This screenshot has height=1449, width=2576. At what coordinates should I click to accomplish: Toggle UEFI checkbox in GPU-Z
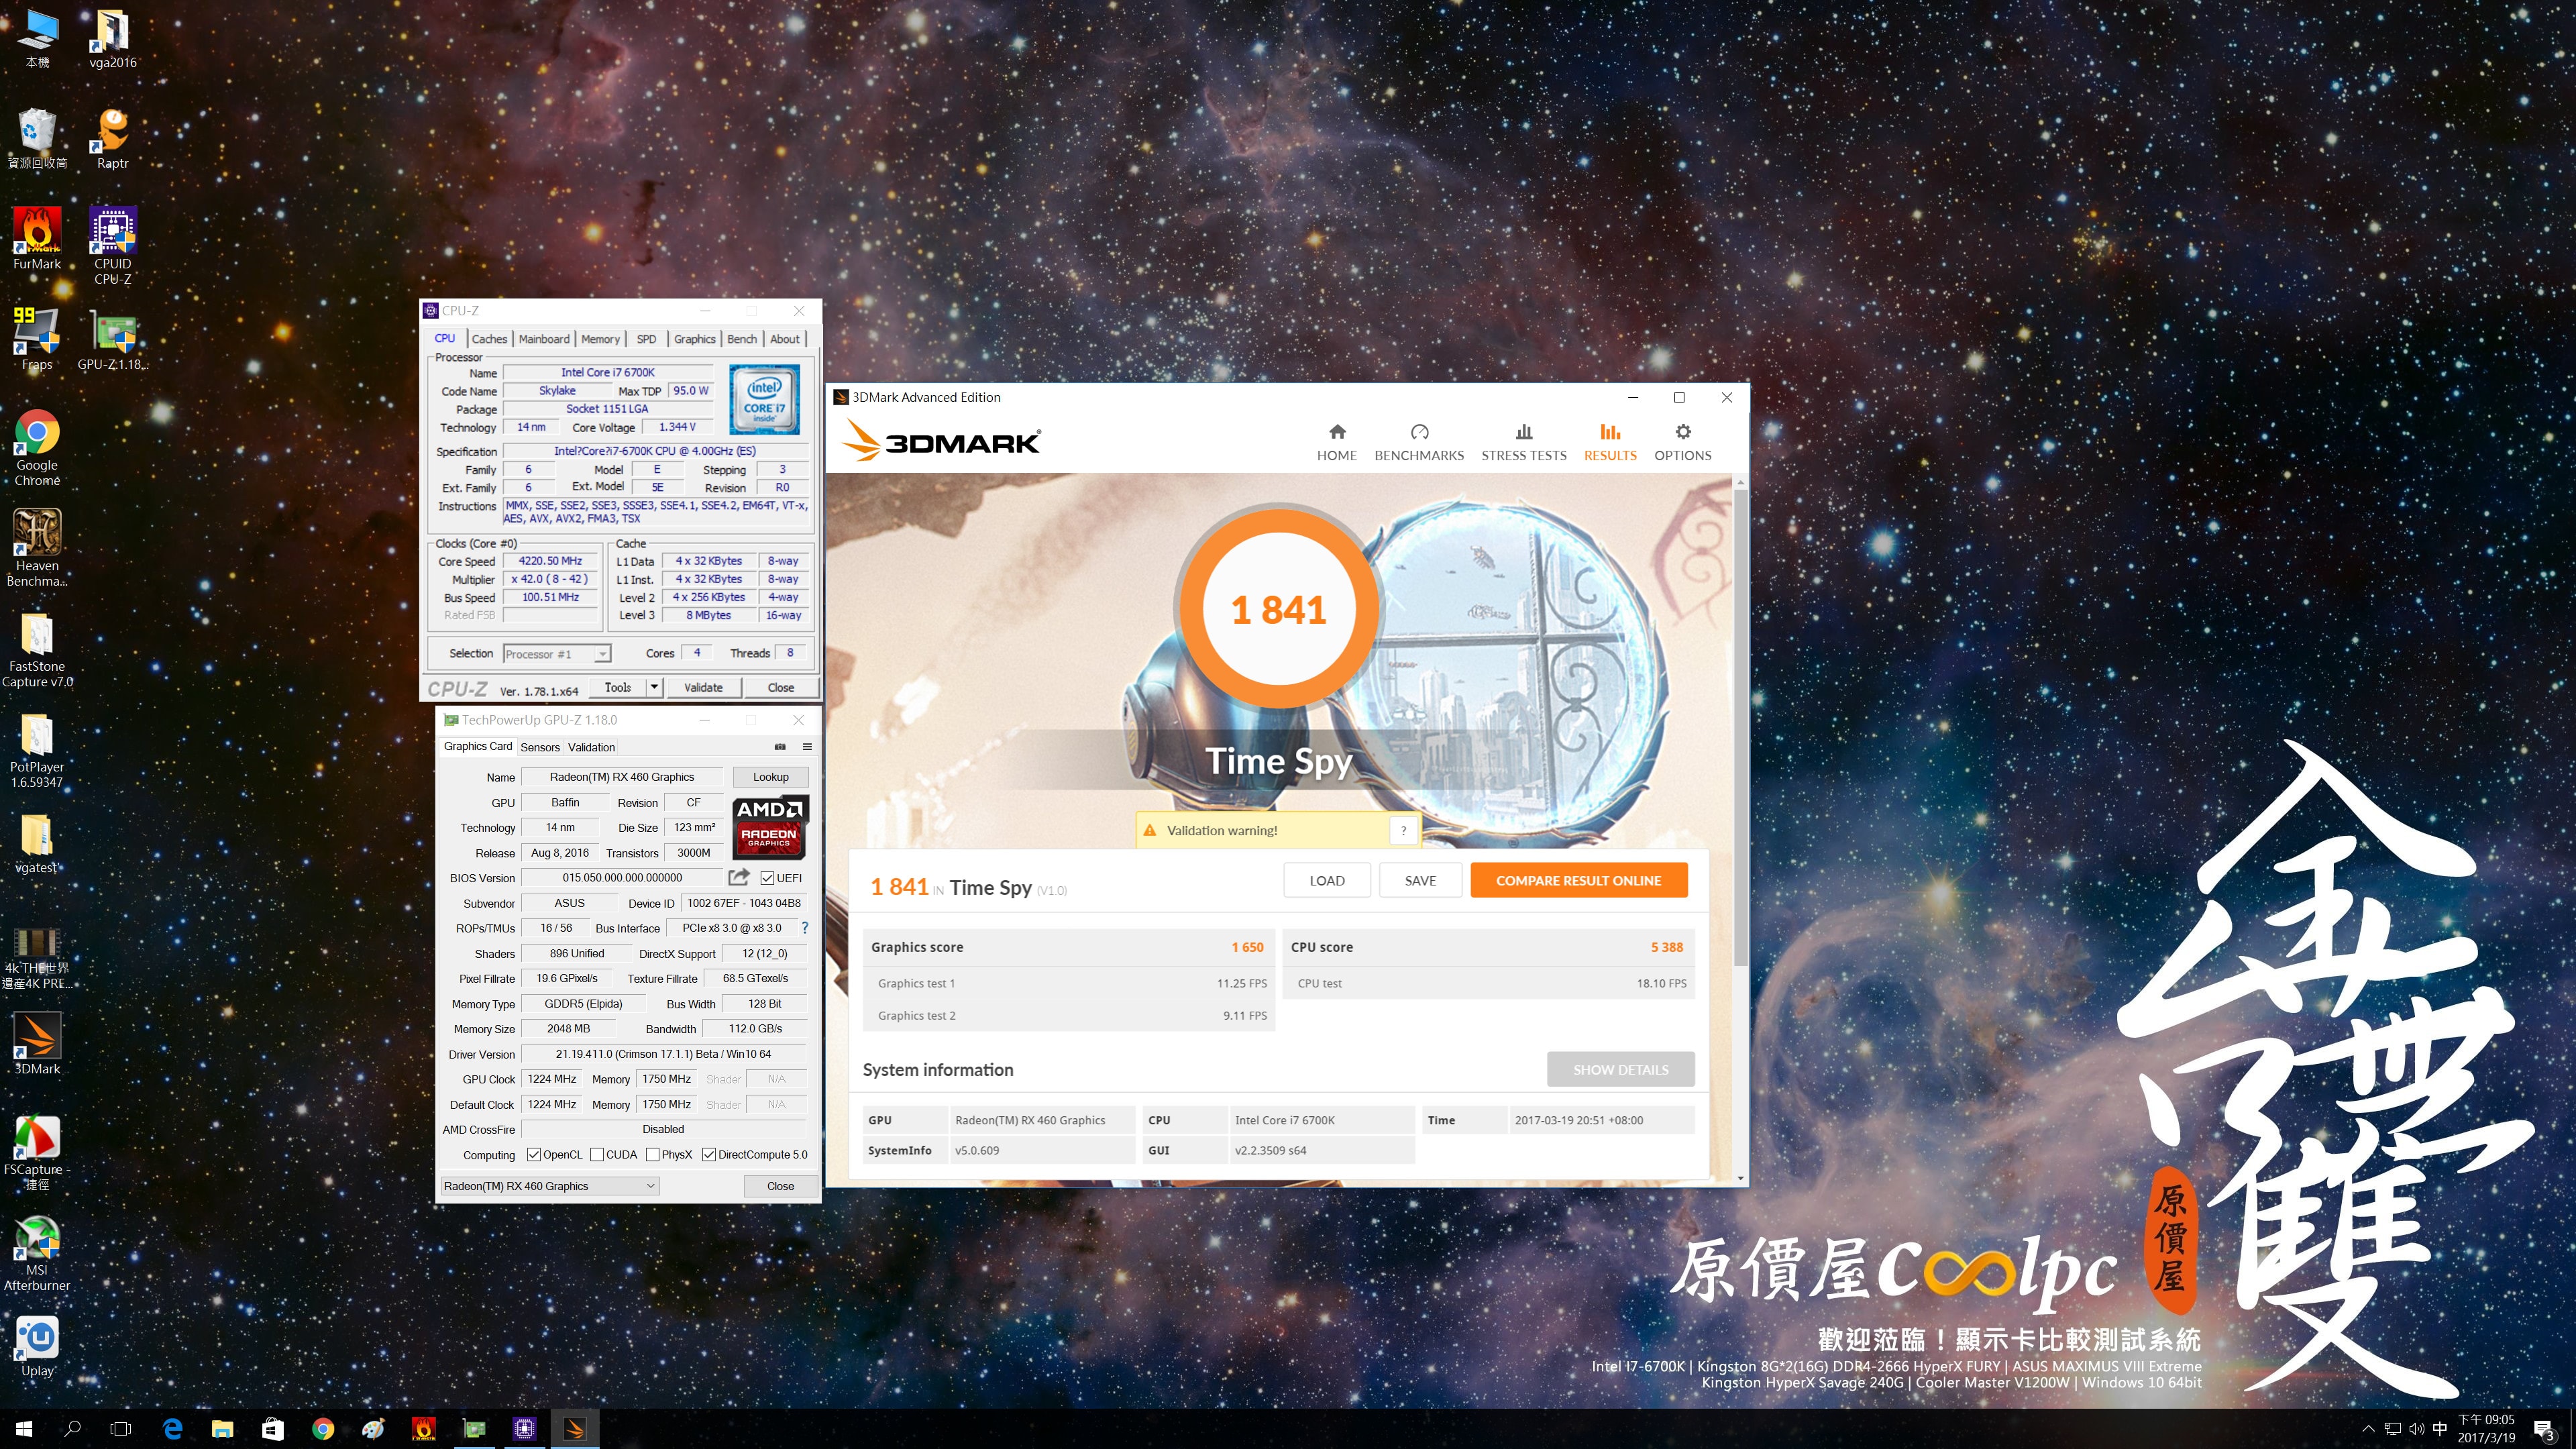click(x=767, y=878)
